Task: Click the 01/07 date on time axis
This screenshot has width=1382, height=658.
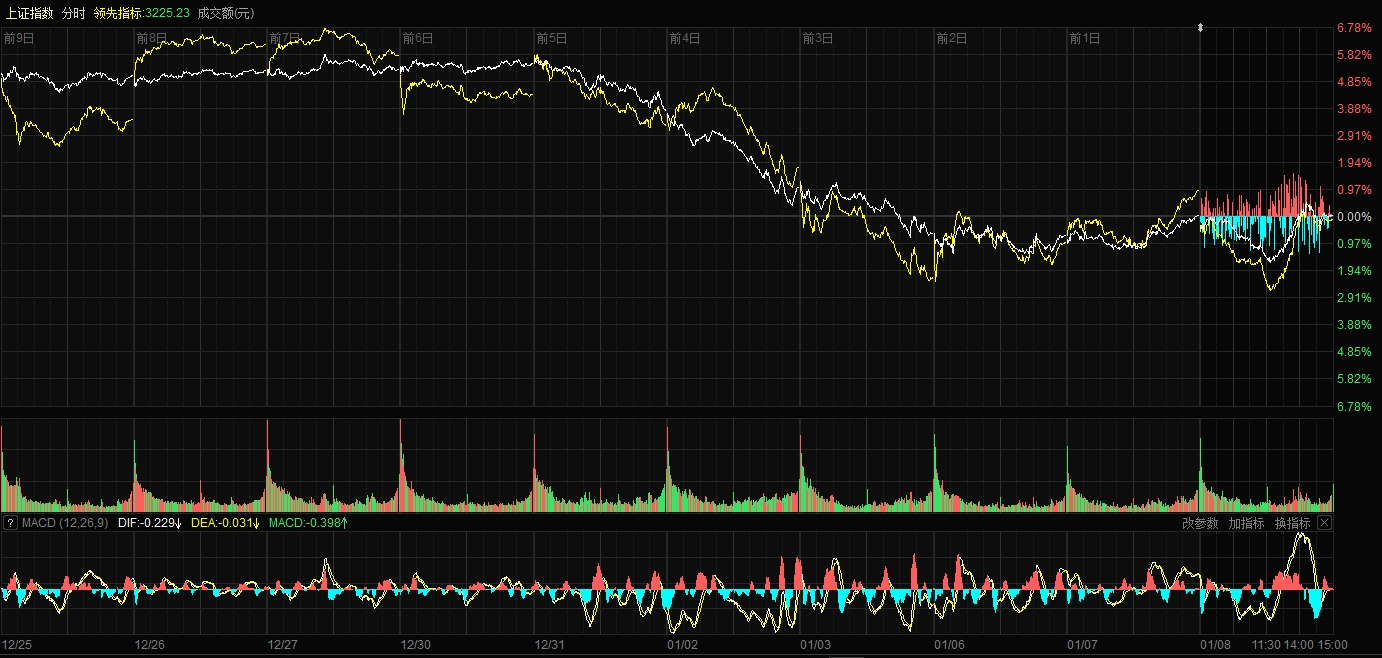Action: (1084, 645)
